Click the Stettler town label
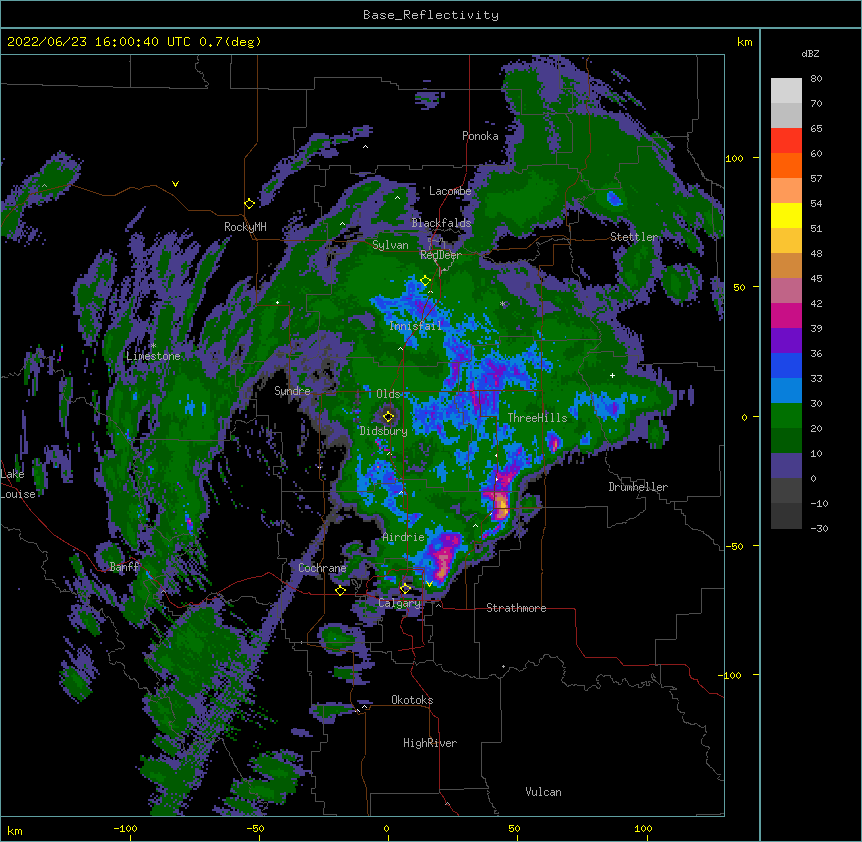Viewport: 862px width, 842px height. pos(634,237)
